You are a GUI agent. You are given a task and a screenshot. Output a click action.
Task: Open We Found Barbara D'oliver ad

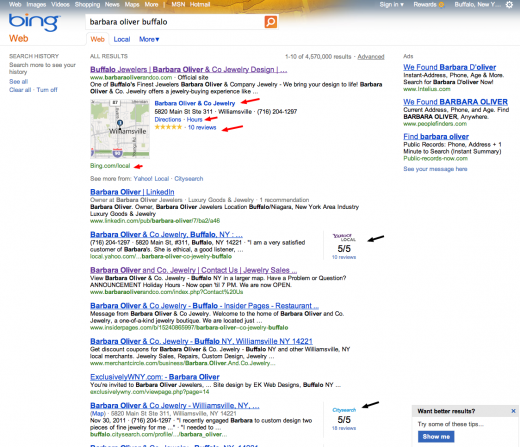450,67
